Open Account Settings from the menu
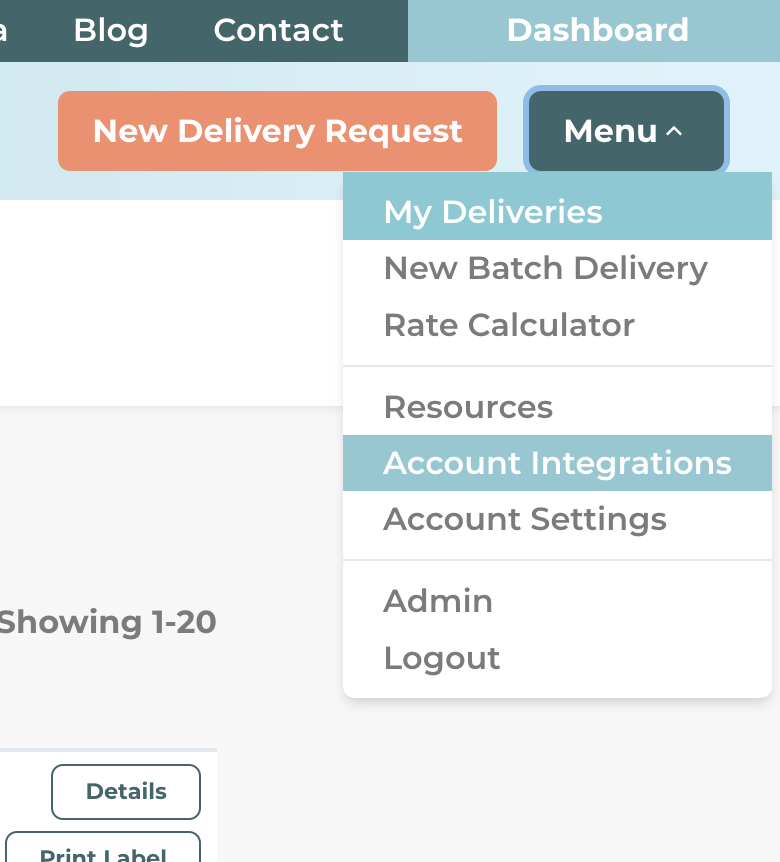780x862 pixels. 557,519
